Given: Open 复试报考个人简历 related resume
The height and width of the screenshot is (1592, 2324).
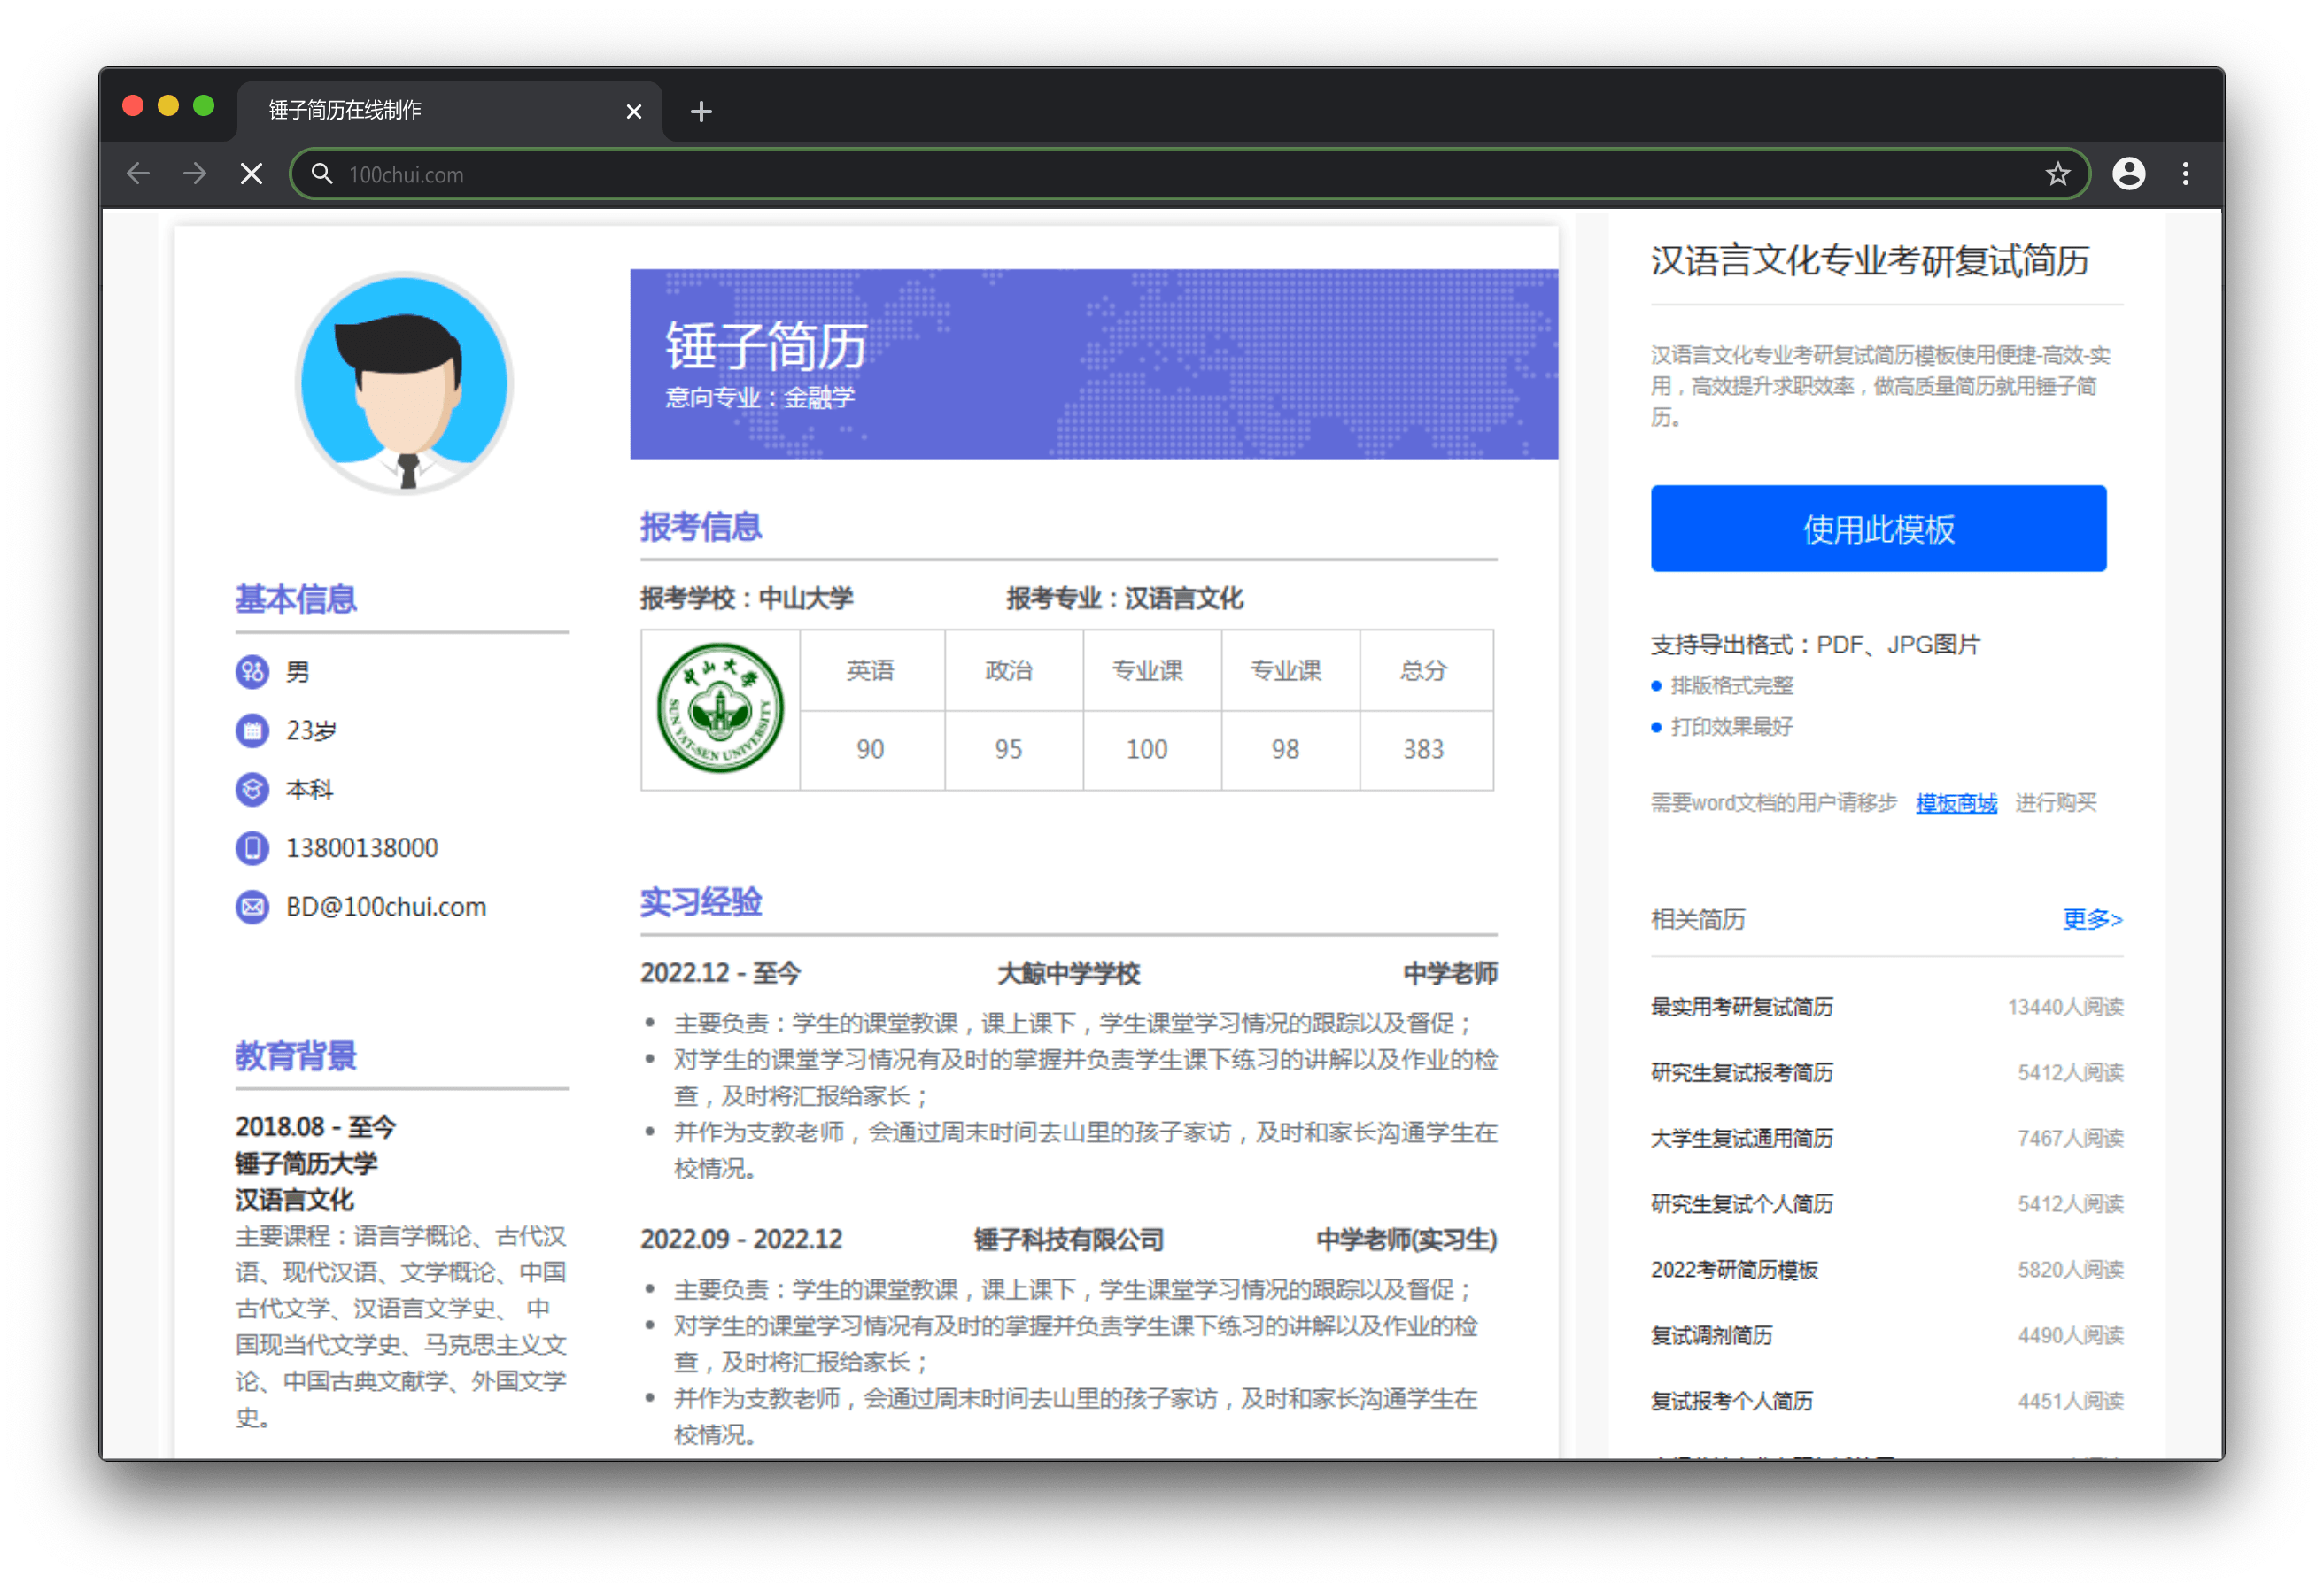Looking at the screenshot, I should 1731,1401.
